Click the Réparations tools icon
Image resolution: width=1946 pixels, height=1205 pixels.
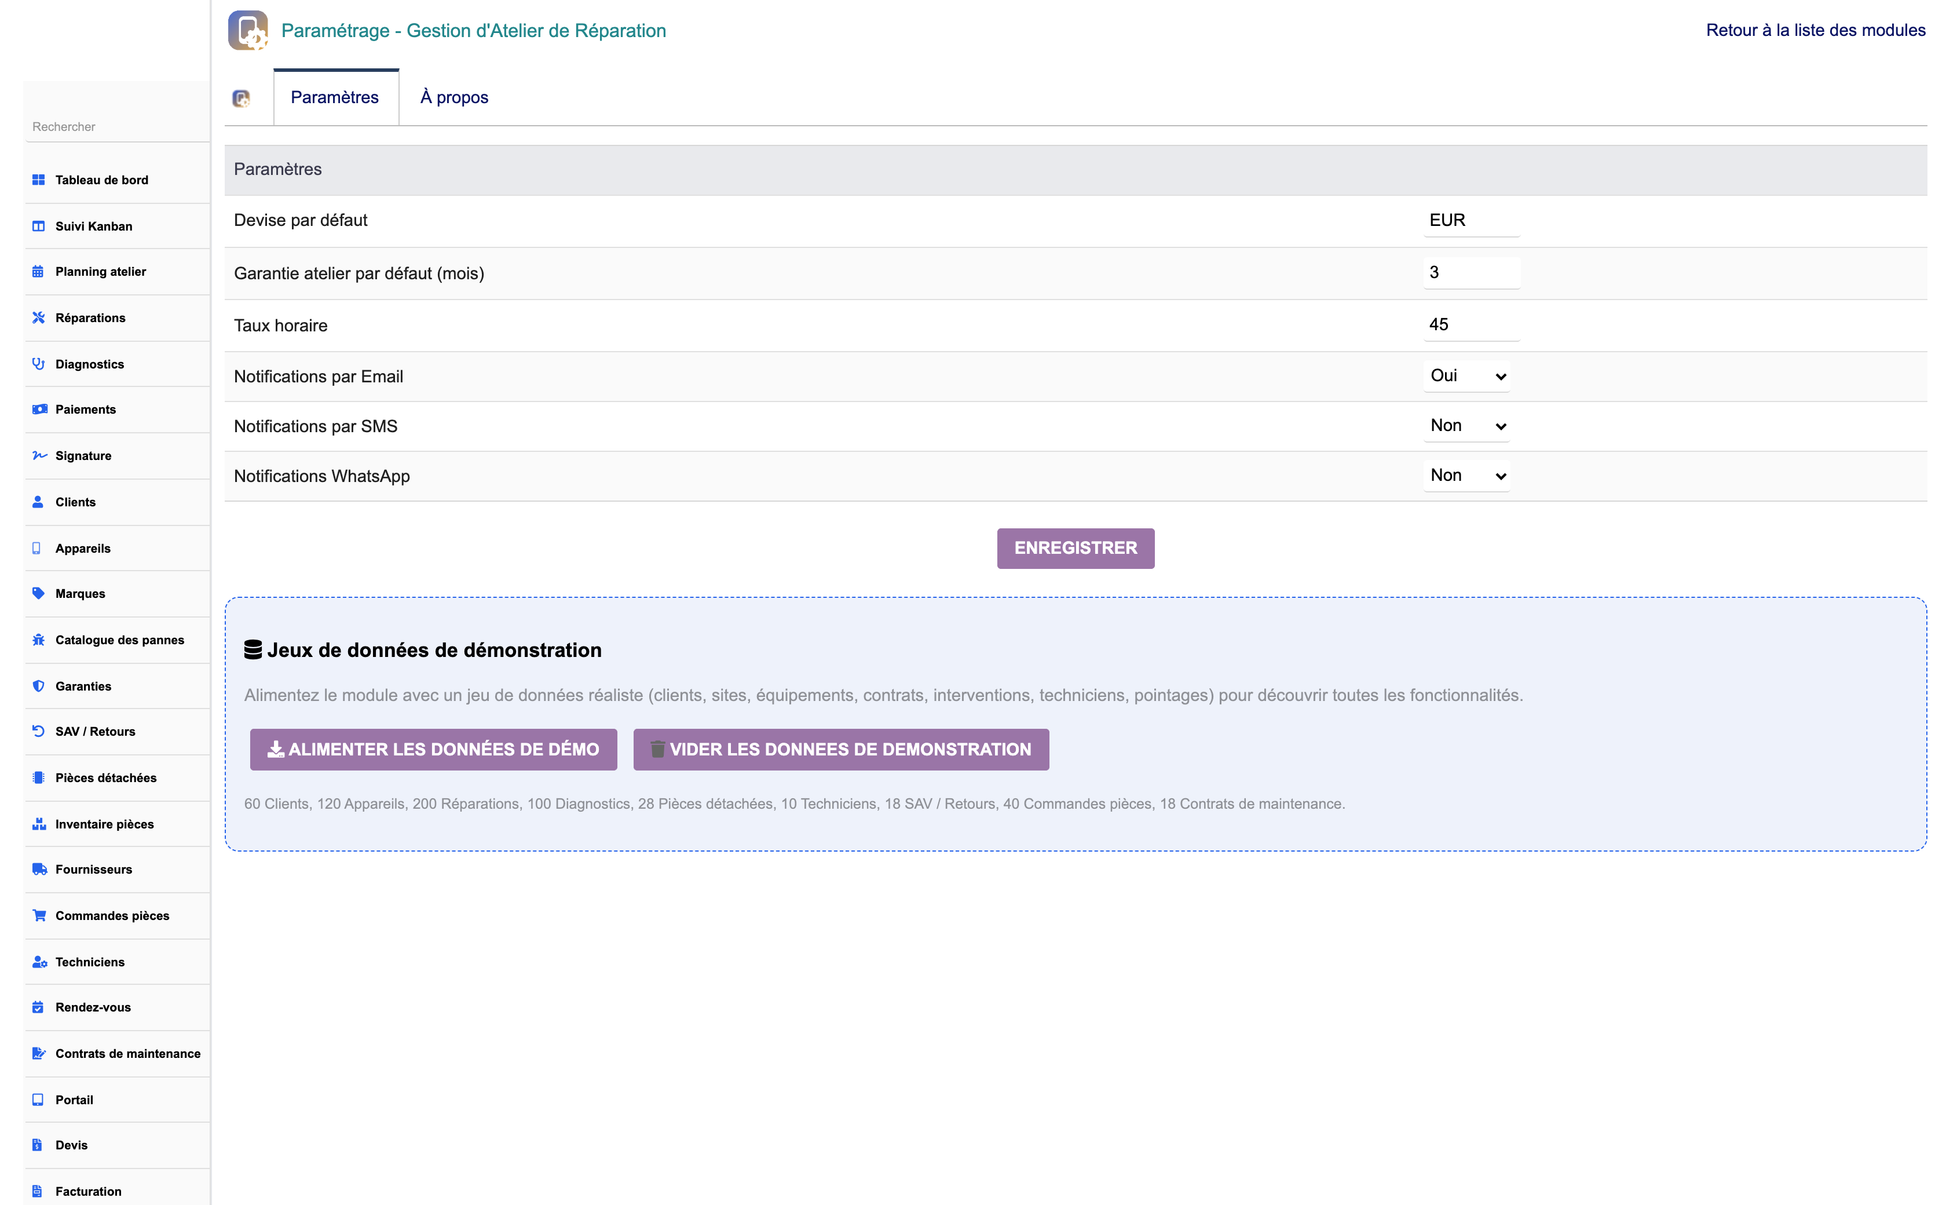[x=38, y=318]
